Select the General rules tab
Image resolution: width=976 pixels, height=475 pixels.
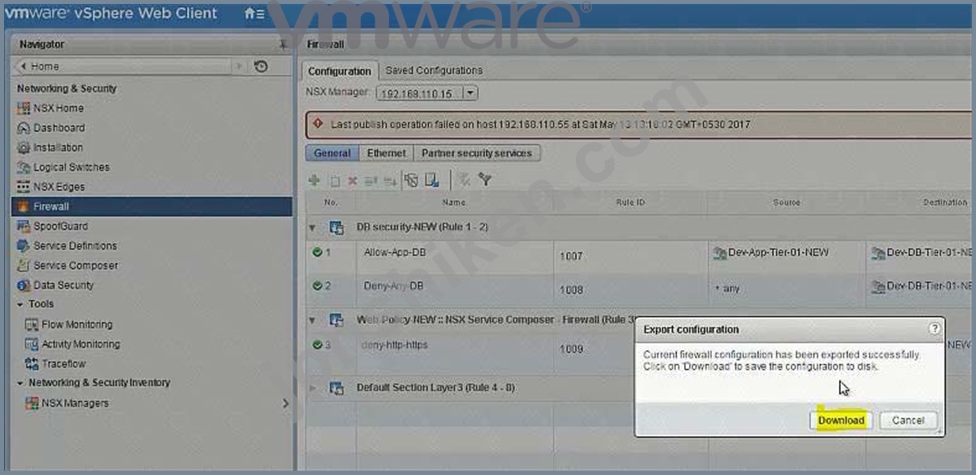[332, 153]
